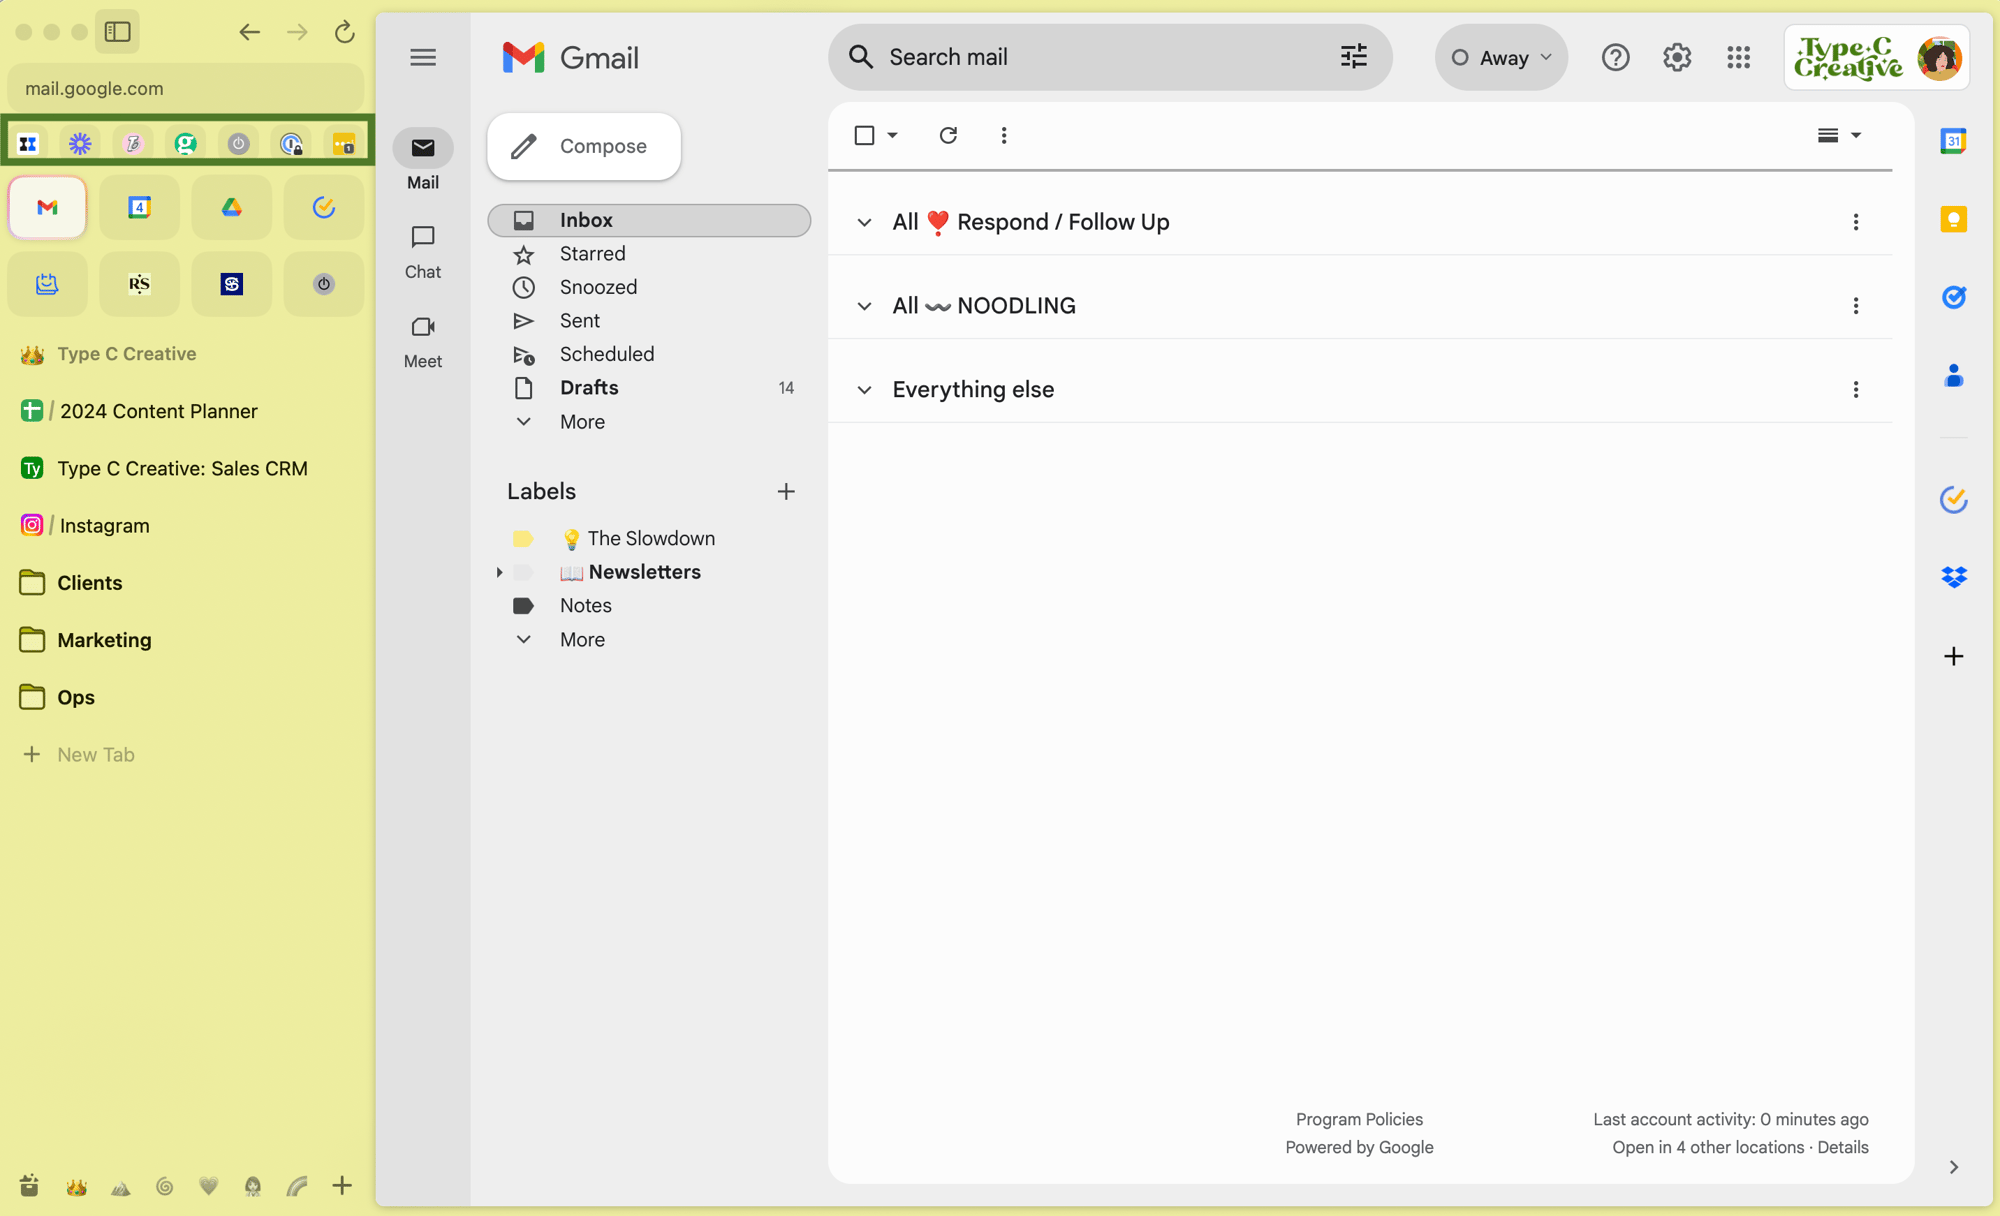Open Google Calendar side panel icon
The height and width of the screenshot is (1216, 2000).
pyautogui.click(x=1953, y=141)
